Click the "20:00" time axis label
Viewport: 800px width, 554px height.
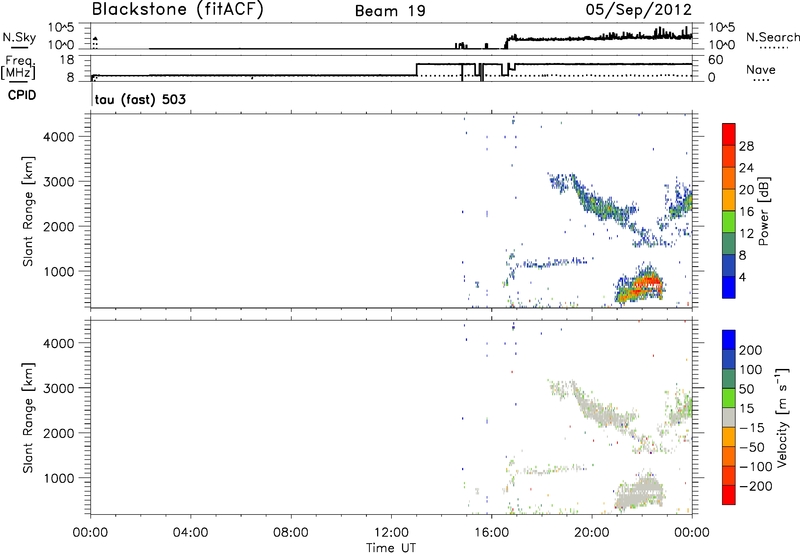click(x=591, y=532)
